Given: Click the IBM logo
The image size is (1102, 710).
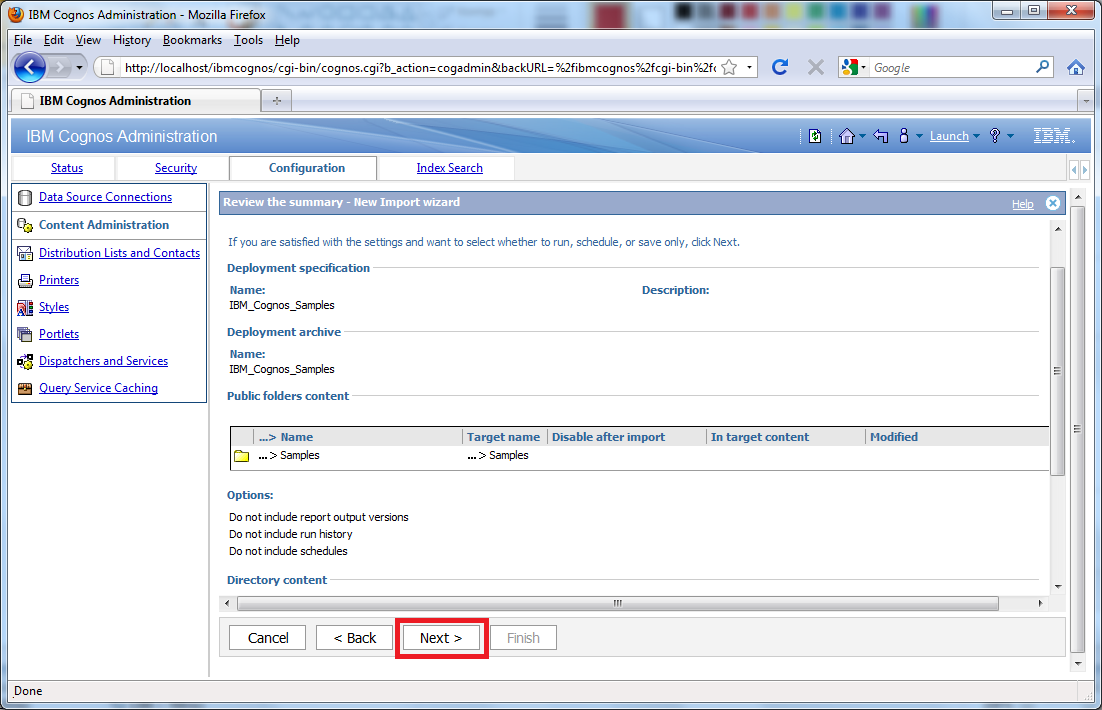Looking at the screenshot, I should click(x=1054, y=136).
